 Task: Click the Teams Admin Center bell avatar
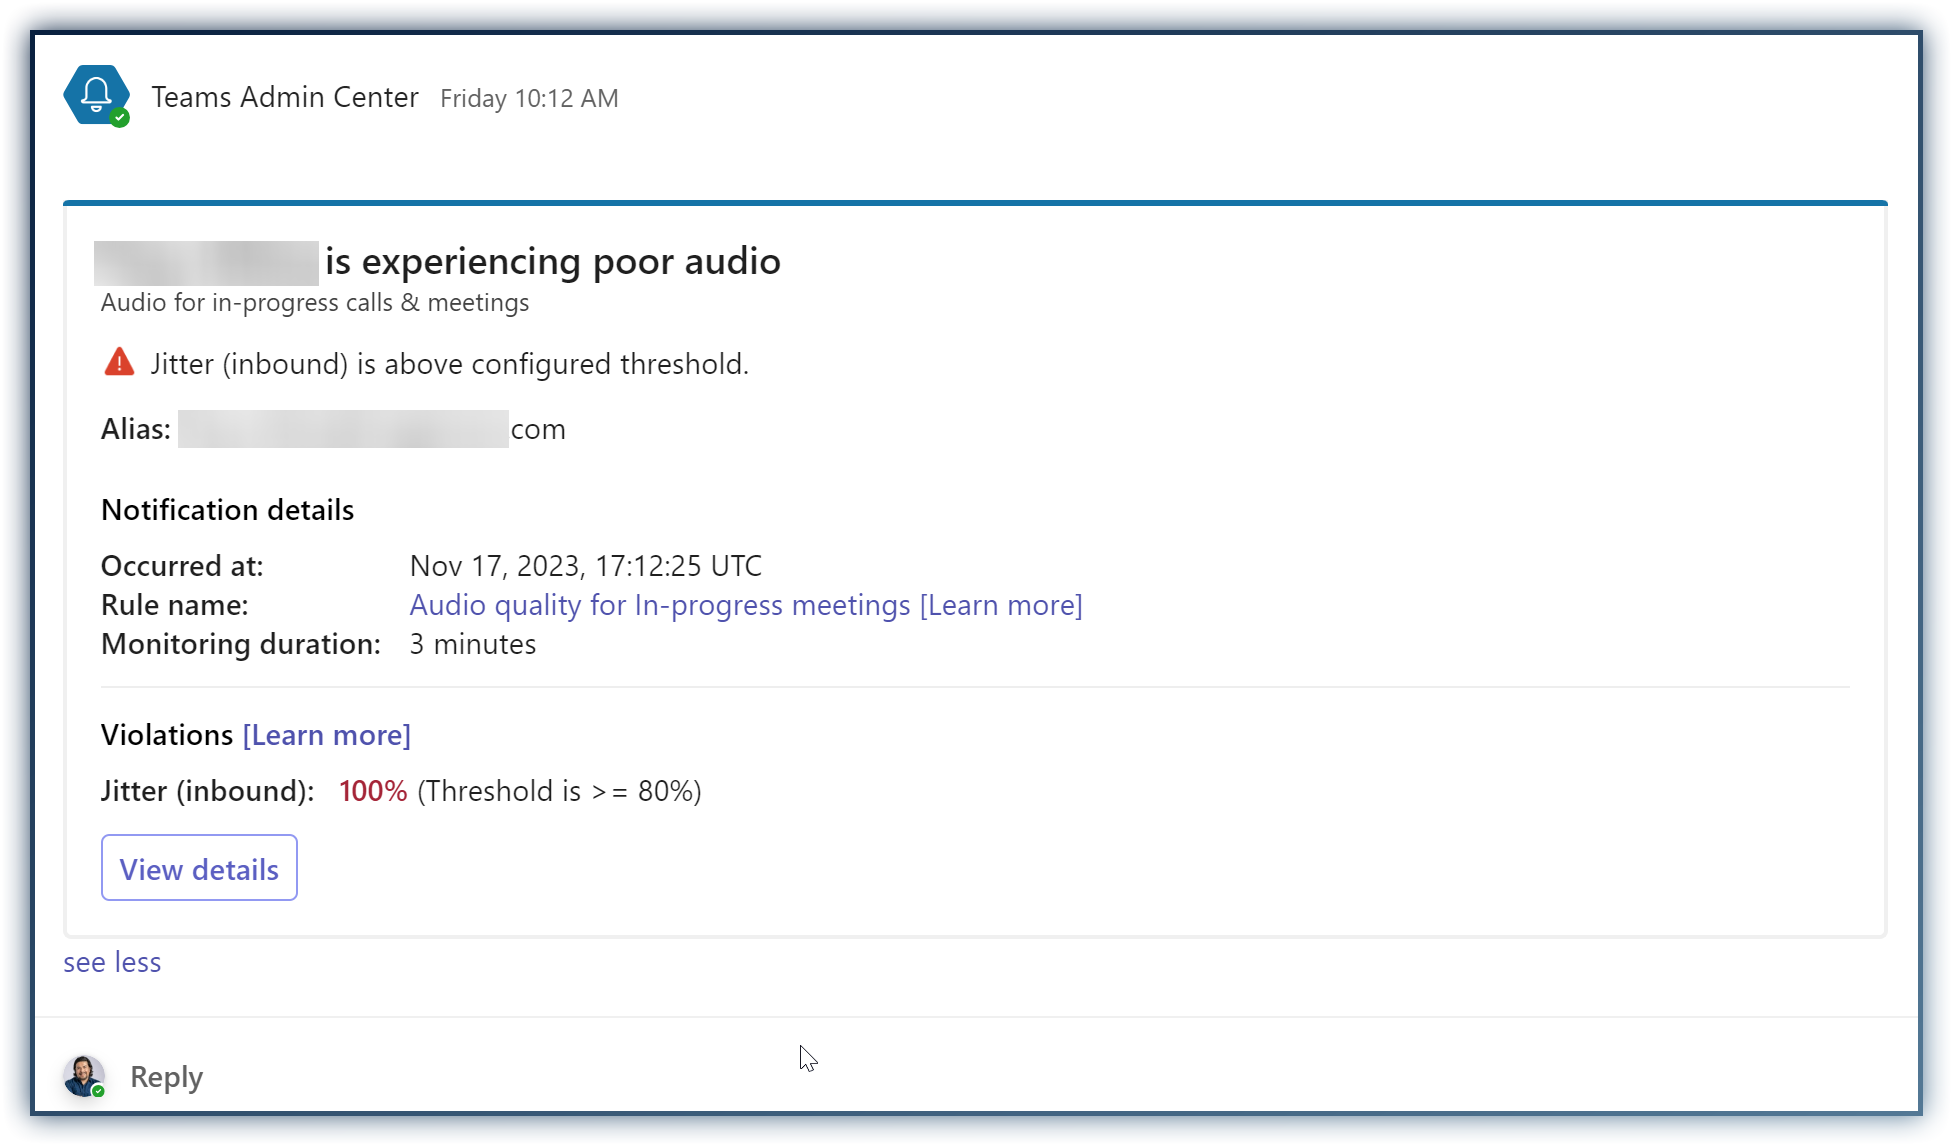(x=96, y=94)
